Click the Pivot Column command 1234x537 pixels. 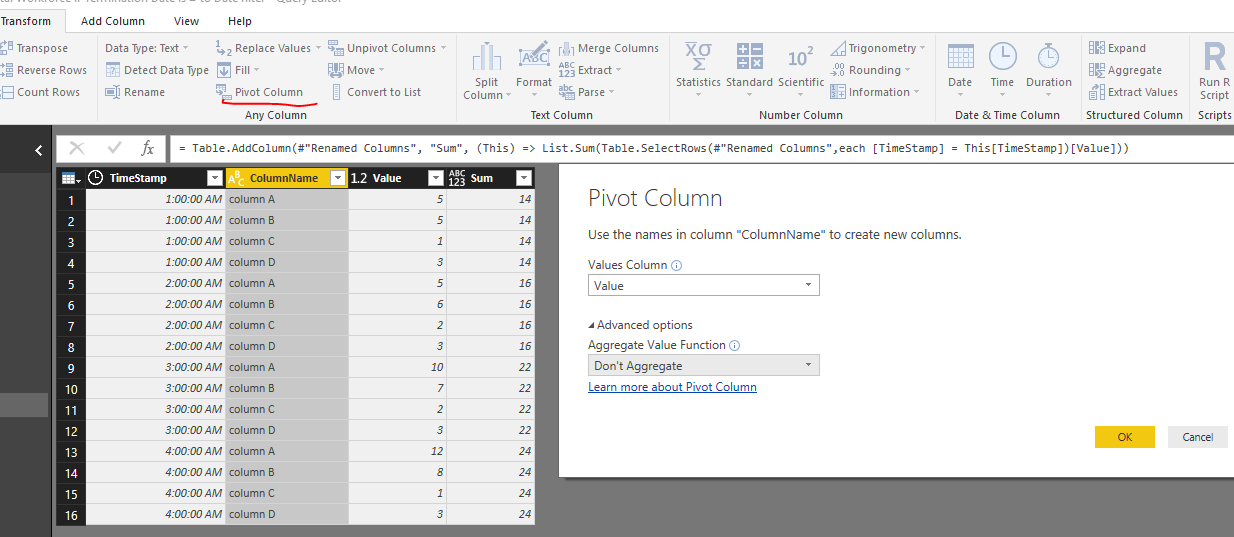[x=260, y=92]
